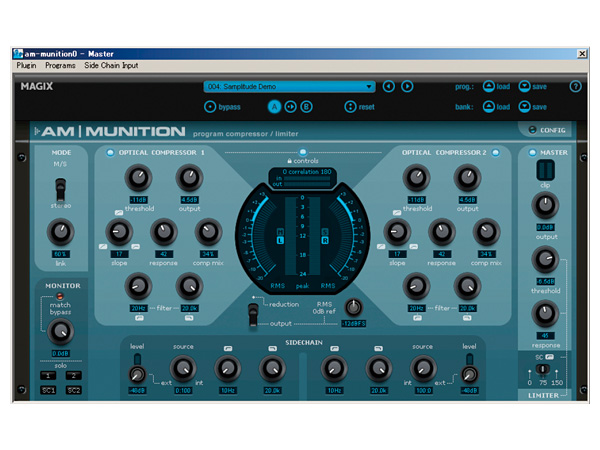Copy A to B with the arrows icon
The height and width of the screenshot is (450, 600).
(290, 107)
